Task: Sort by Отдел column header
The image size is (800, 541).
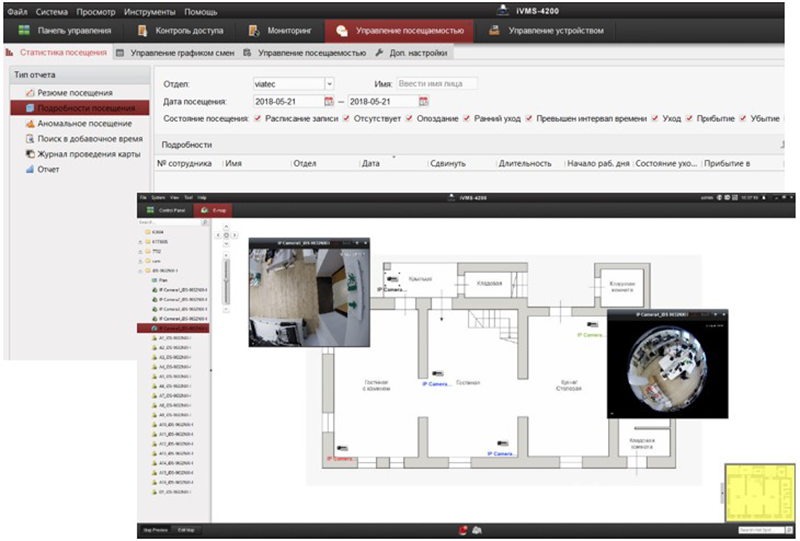Action: 305,164
